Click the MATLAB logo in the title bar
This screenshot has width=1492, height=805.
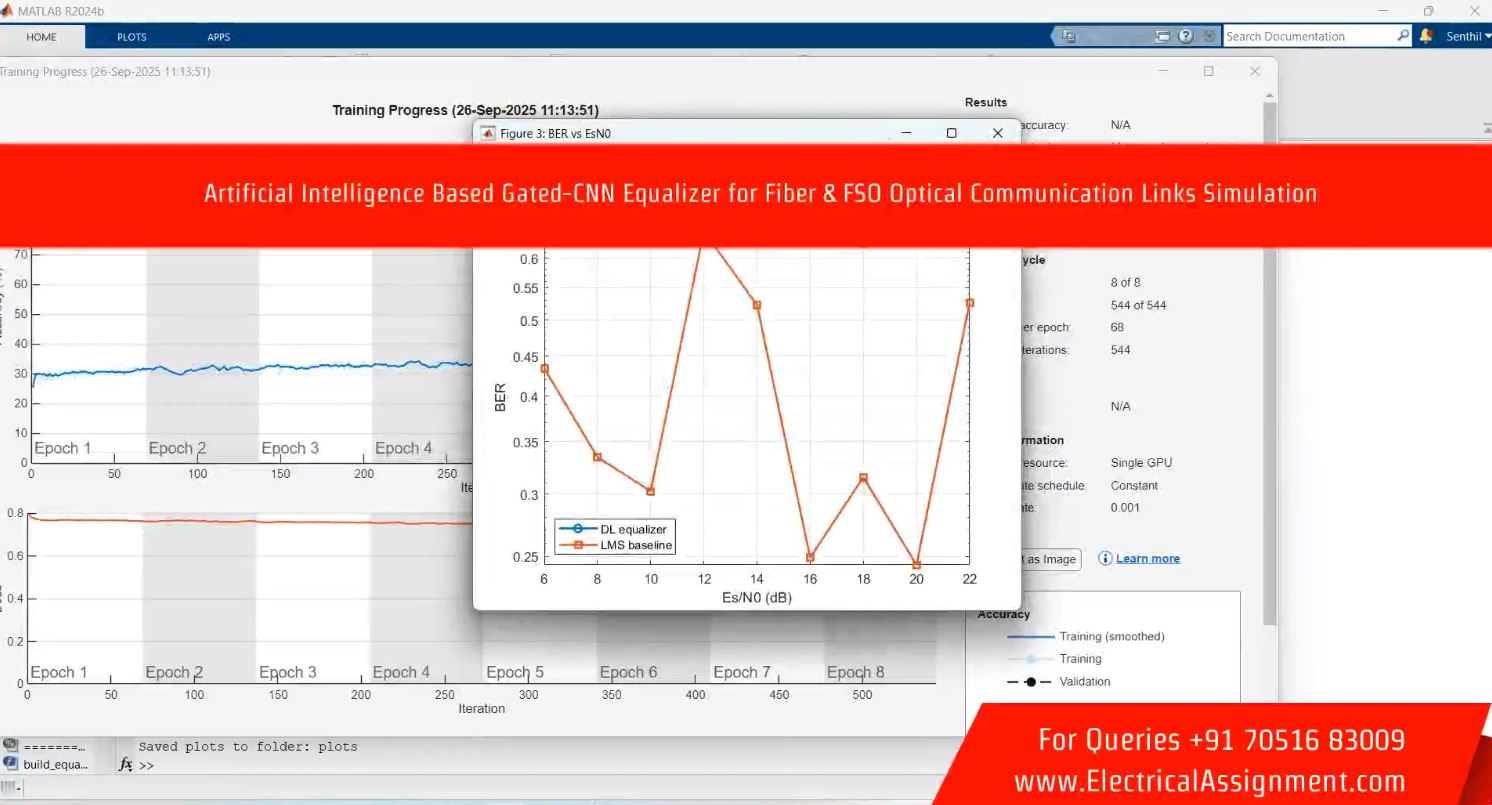[x=7, y=10]
